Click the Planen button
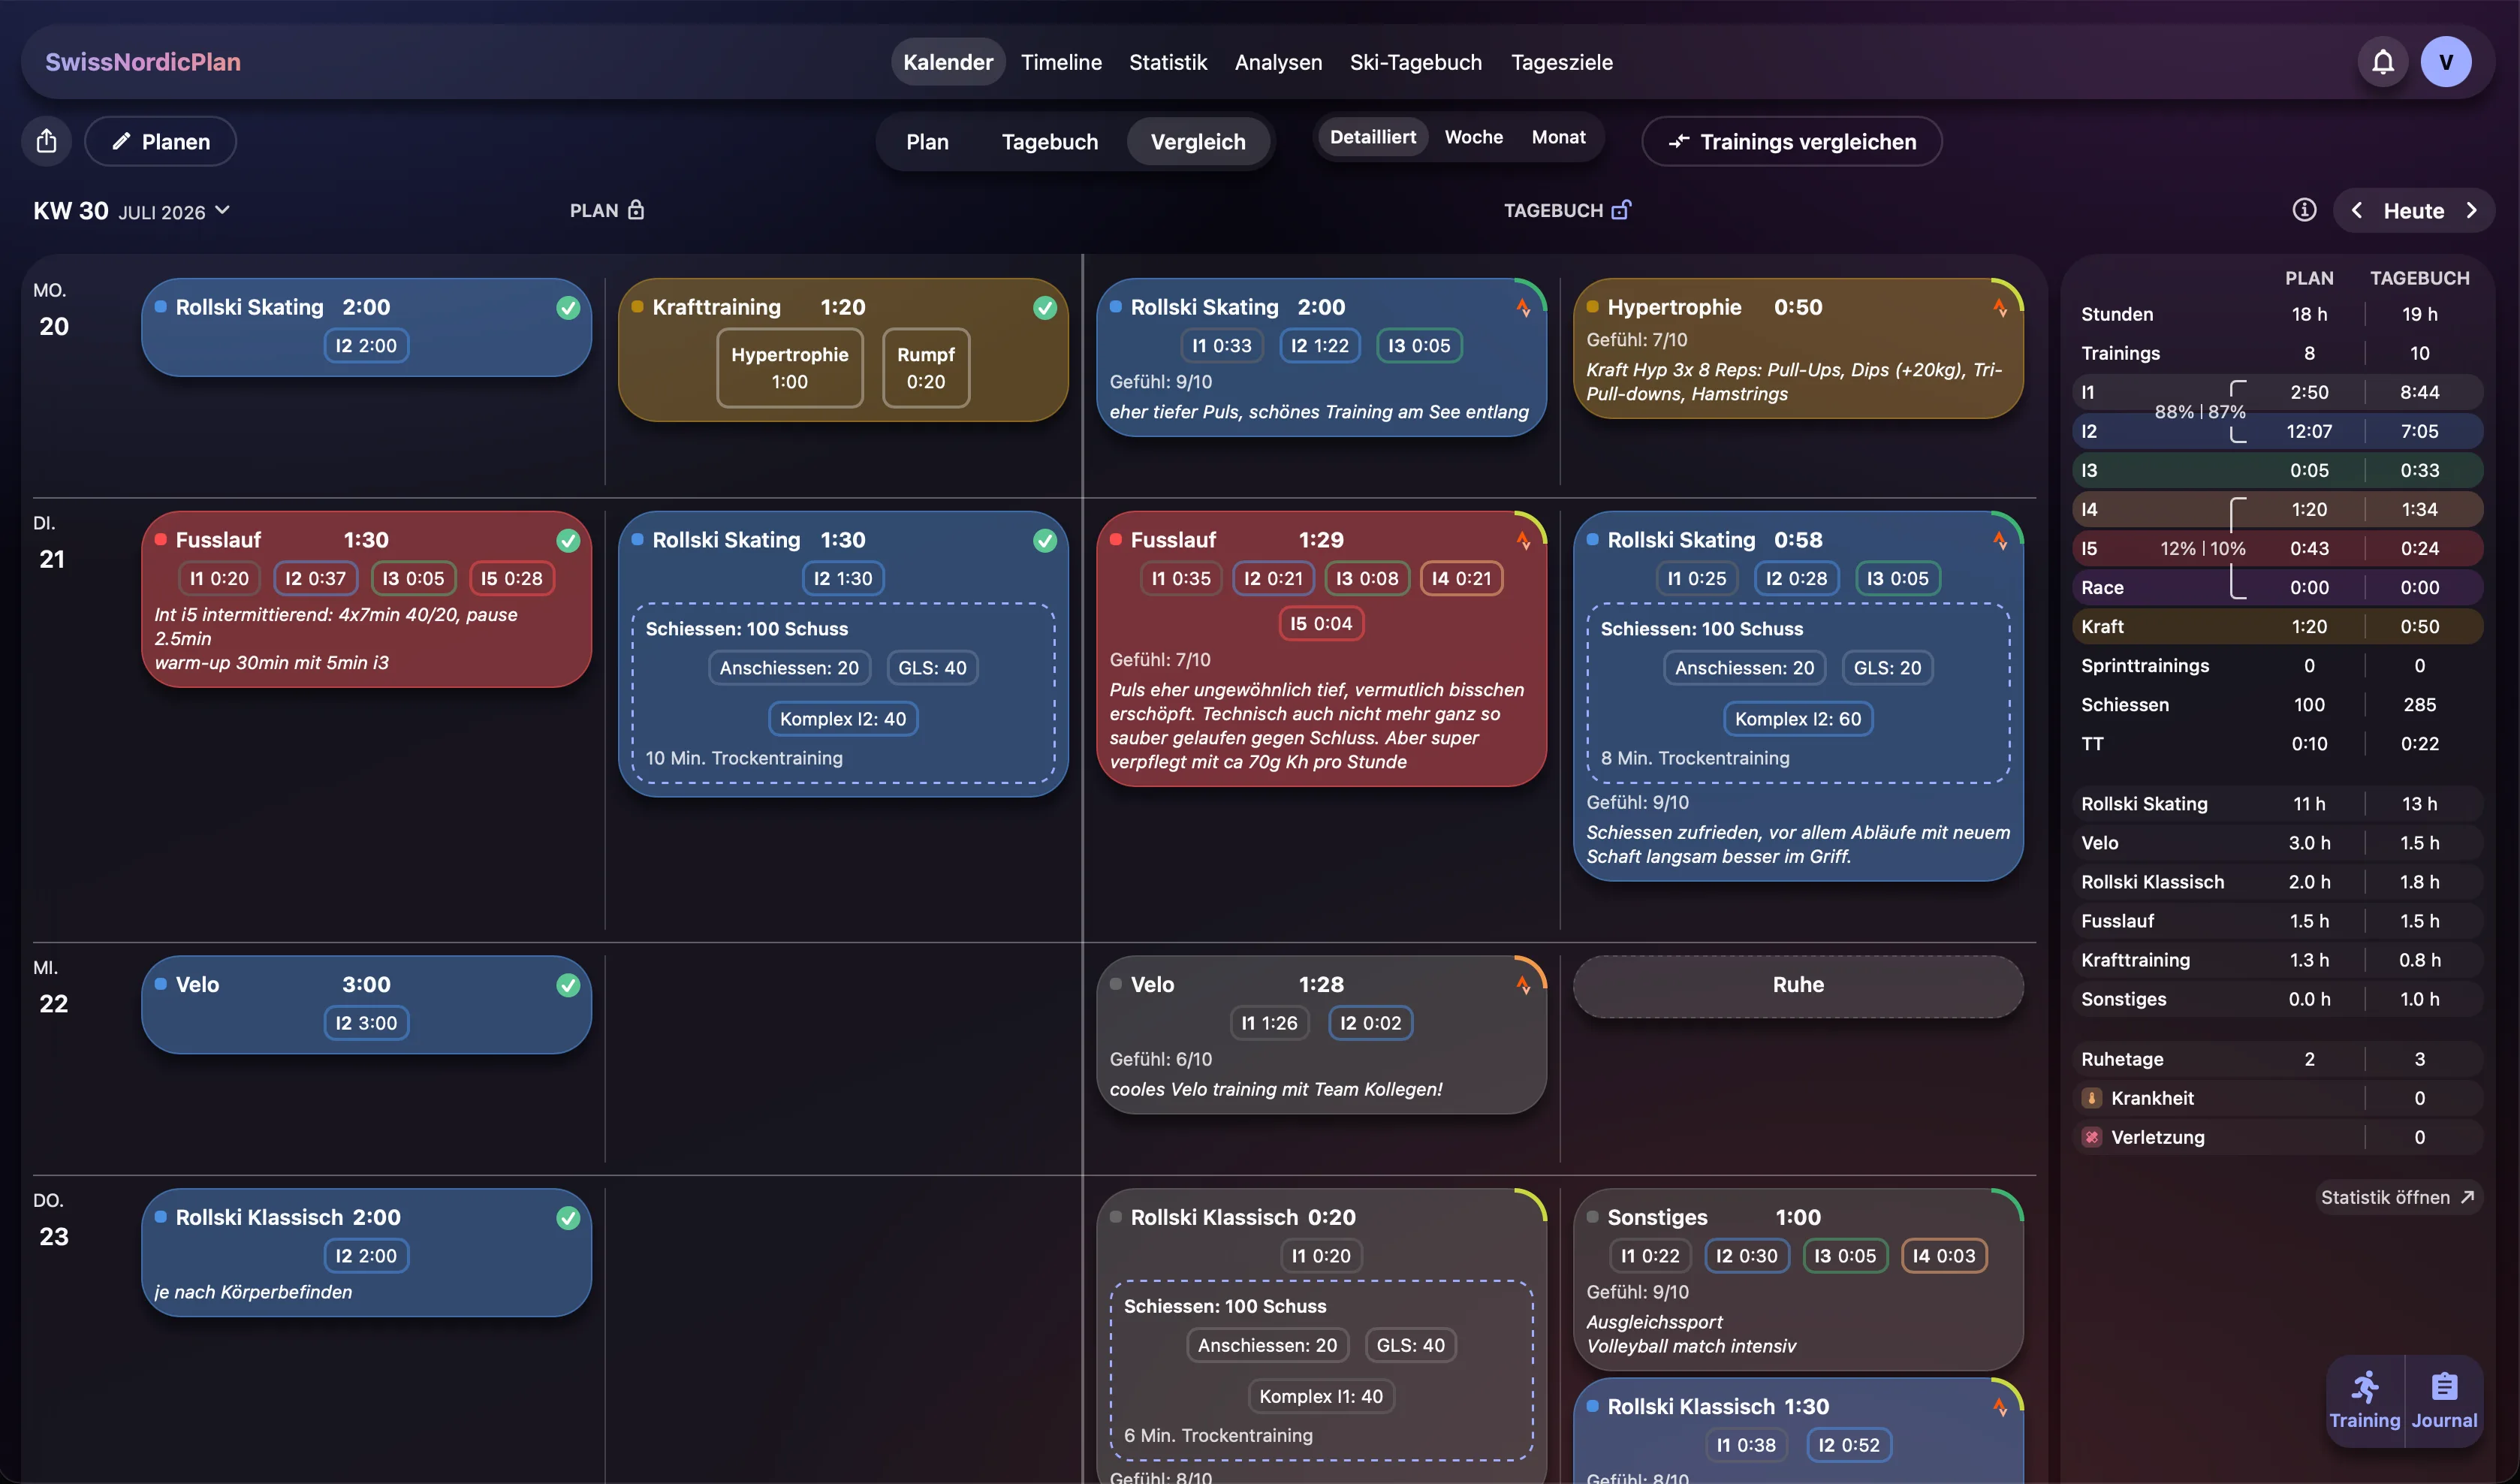This screenshot has width=2520, height=1484. click(161, 141)
